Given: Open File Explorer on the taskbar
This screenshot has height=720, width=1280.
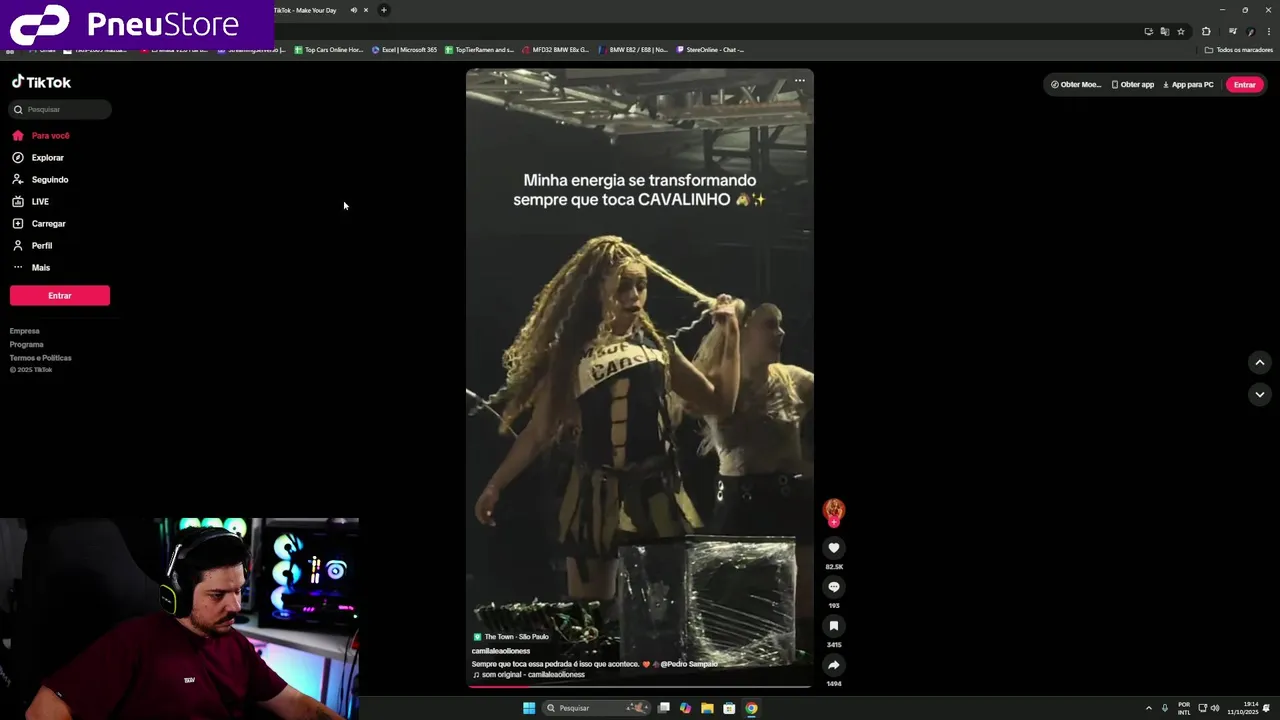Looking at the screenshot, I should [x=707, y=708].
